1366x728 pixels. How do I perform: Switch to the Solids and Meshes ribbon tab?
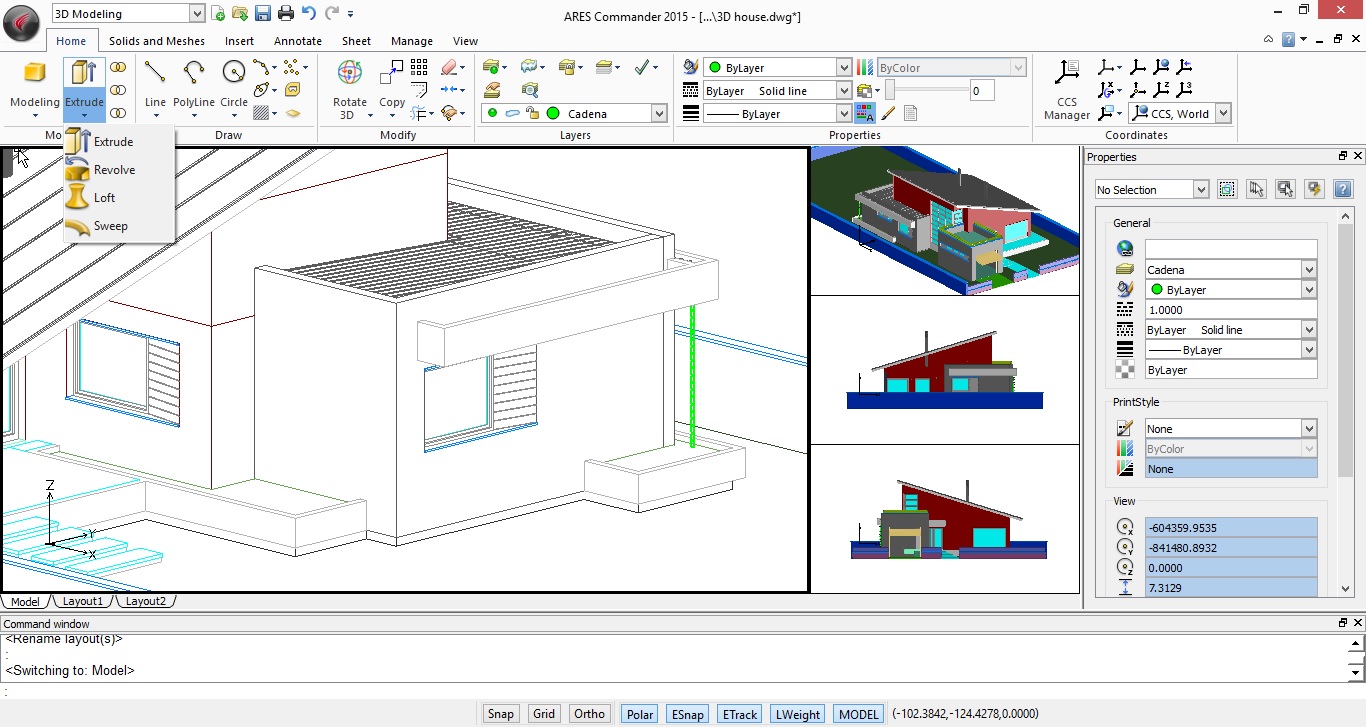tap(156, 41)
